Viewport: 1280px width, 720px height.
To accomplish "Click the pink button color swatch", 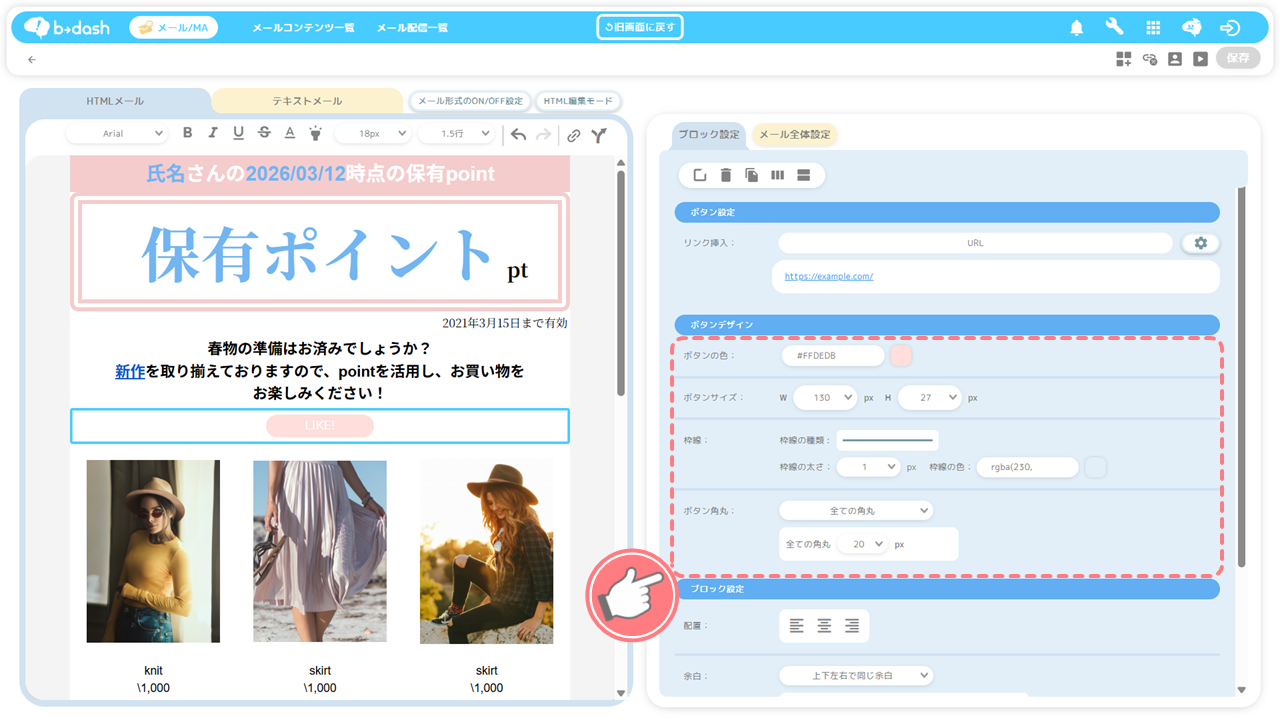I will (x=900, y=356).
